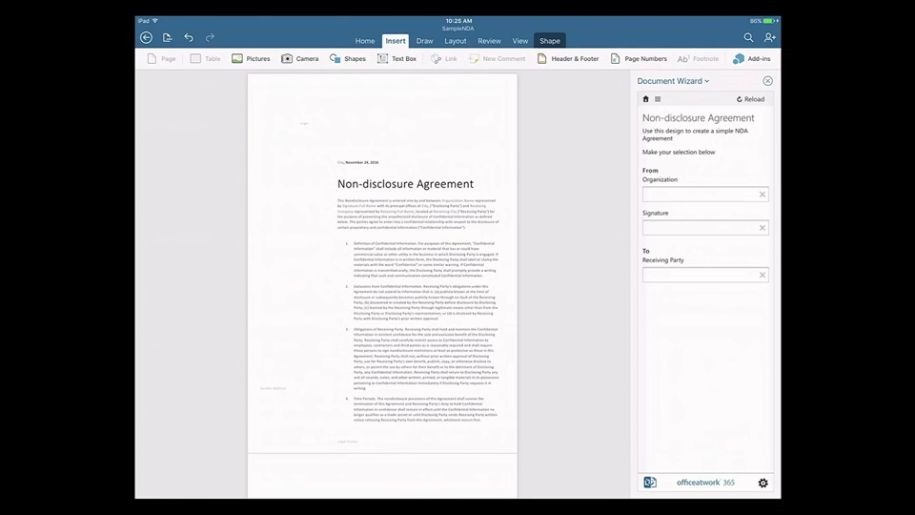Open the File menu icon
Image resolution: width=915 pixels, height=515 pixels.
pos(167,38)
